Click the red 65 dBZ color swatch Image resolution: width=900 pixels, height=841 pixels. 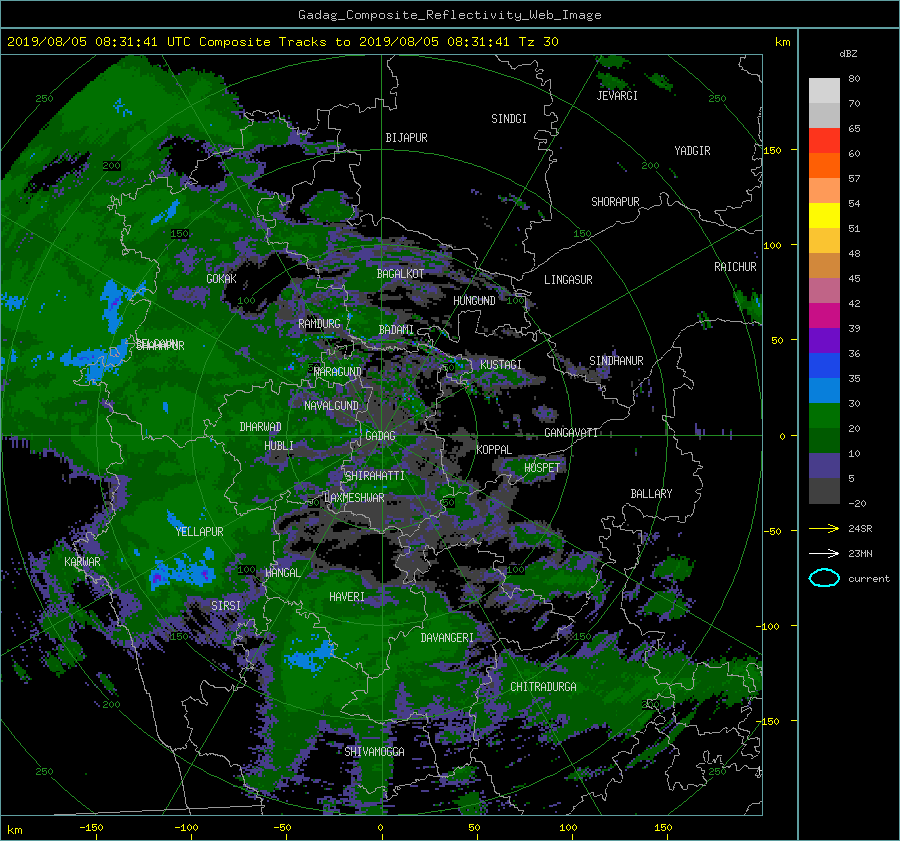tap(824, 140)
